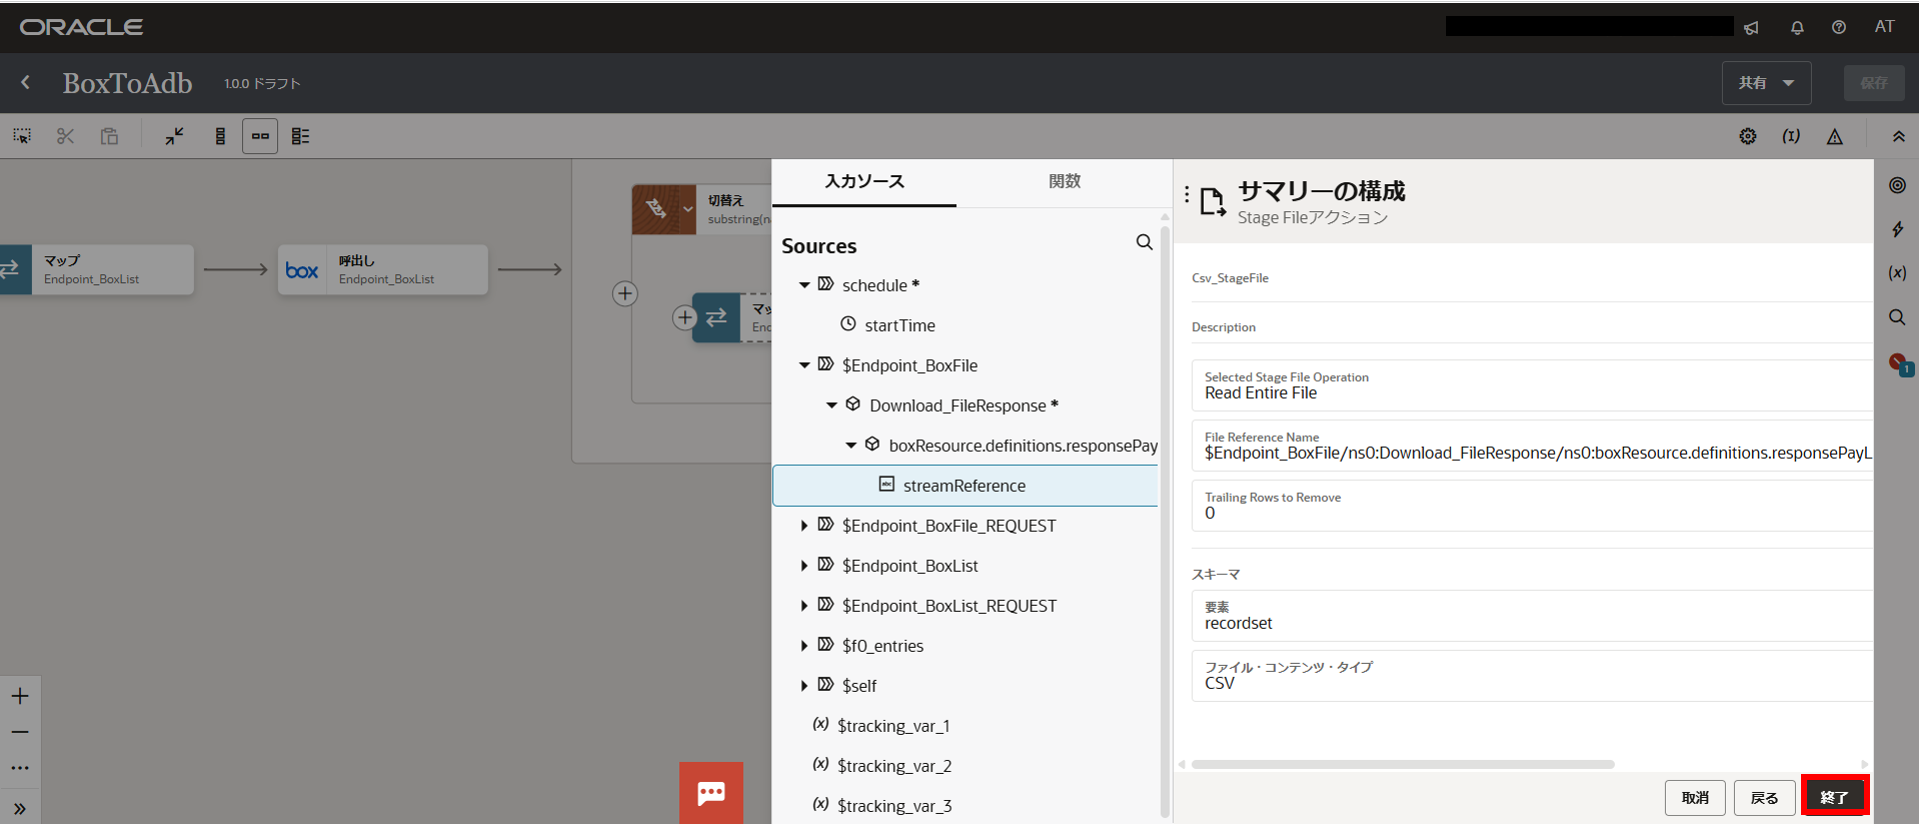The width and height of the screenshot is (1919, 826).
Task: Click the 取消 cancel button
Action: [x=1695, y=797]
